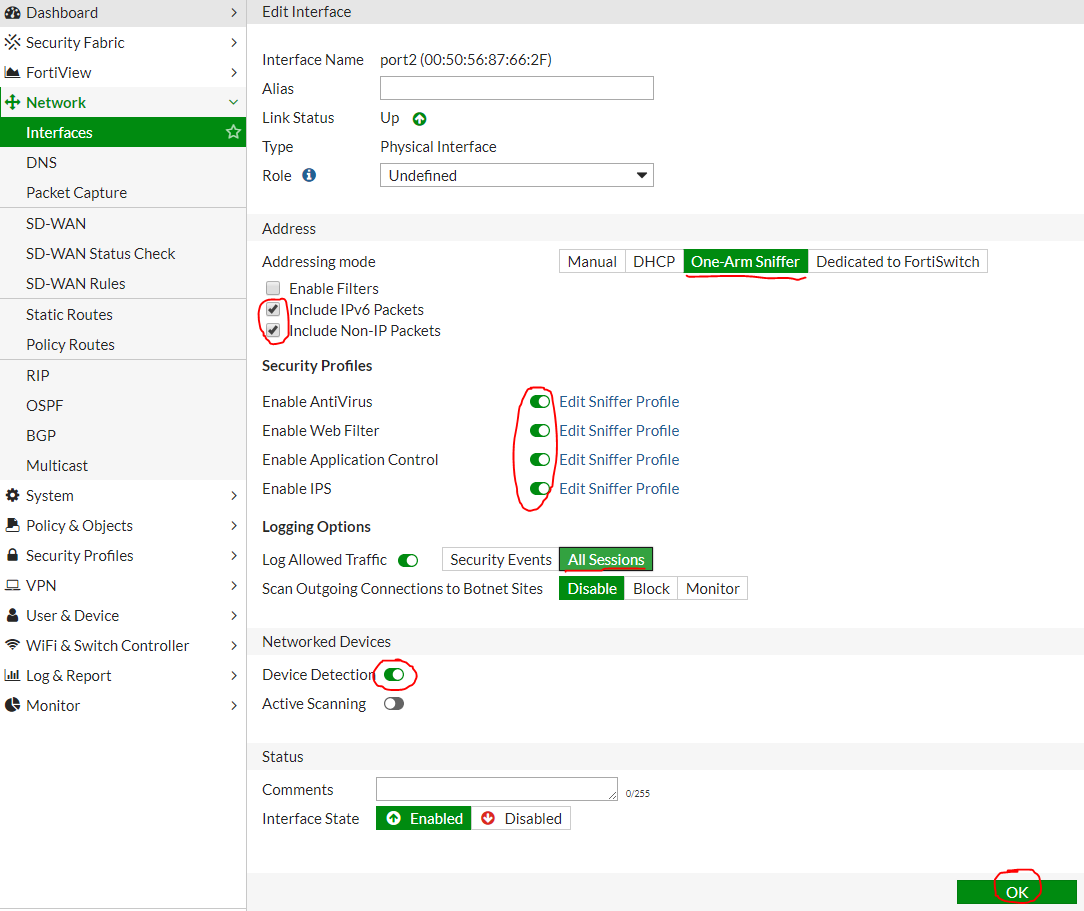Click the System gear icon
This screenshot has height=911, width=1084.
point(12,495)
